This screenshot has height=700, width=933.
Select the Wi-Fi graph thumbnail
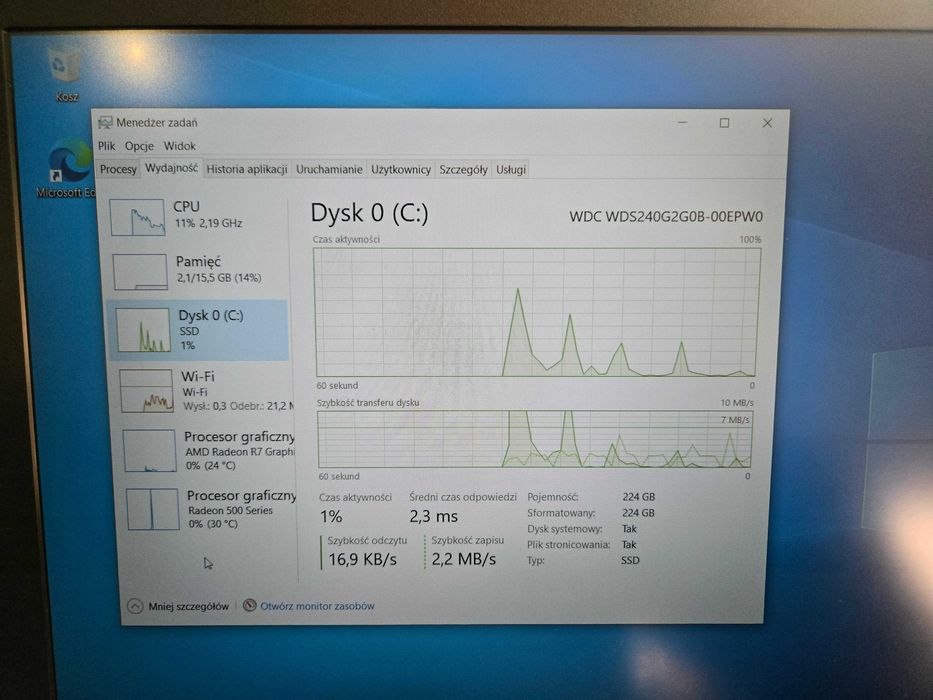point(147,391)
